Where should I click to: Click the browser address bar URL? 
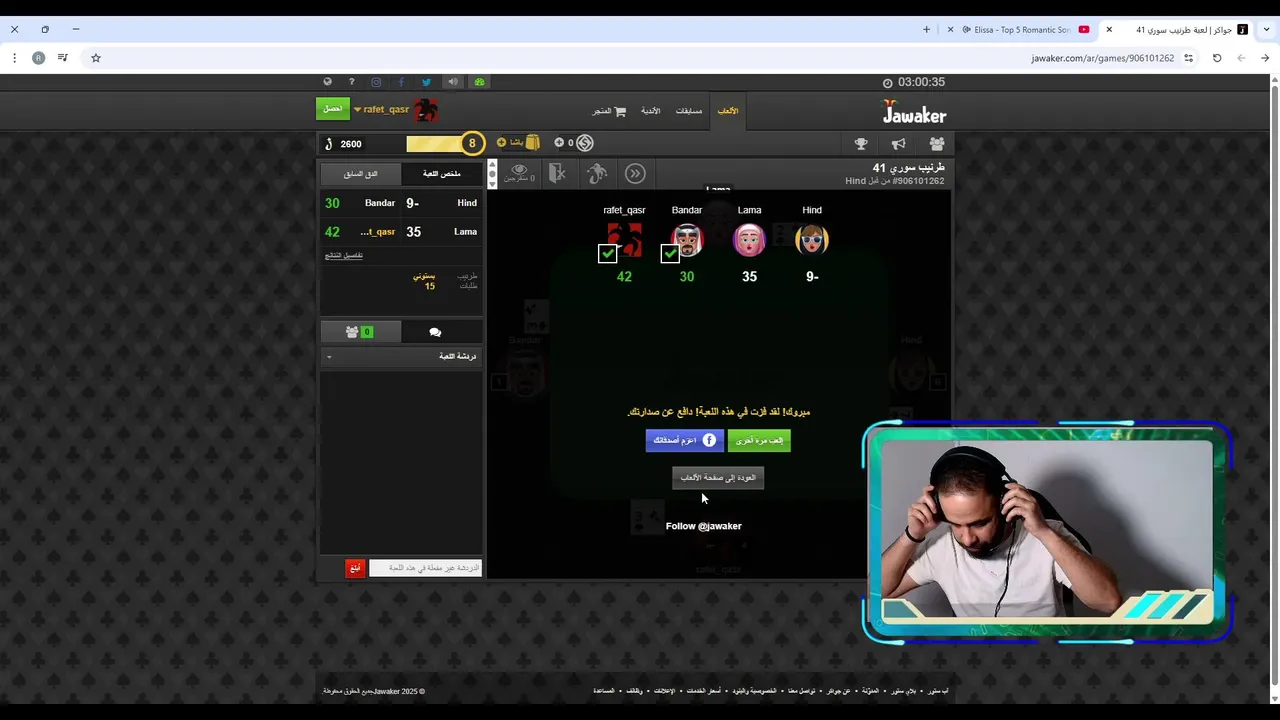point(1102,58)
